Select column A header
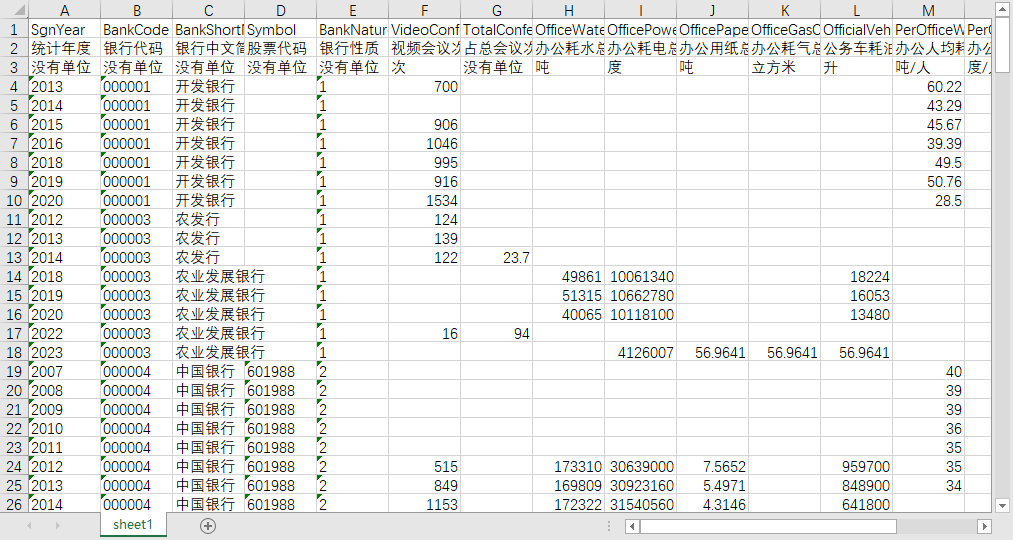The height and width of the screenshot is (540, 1013). tap(65, 10)
